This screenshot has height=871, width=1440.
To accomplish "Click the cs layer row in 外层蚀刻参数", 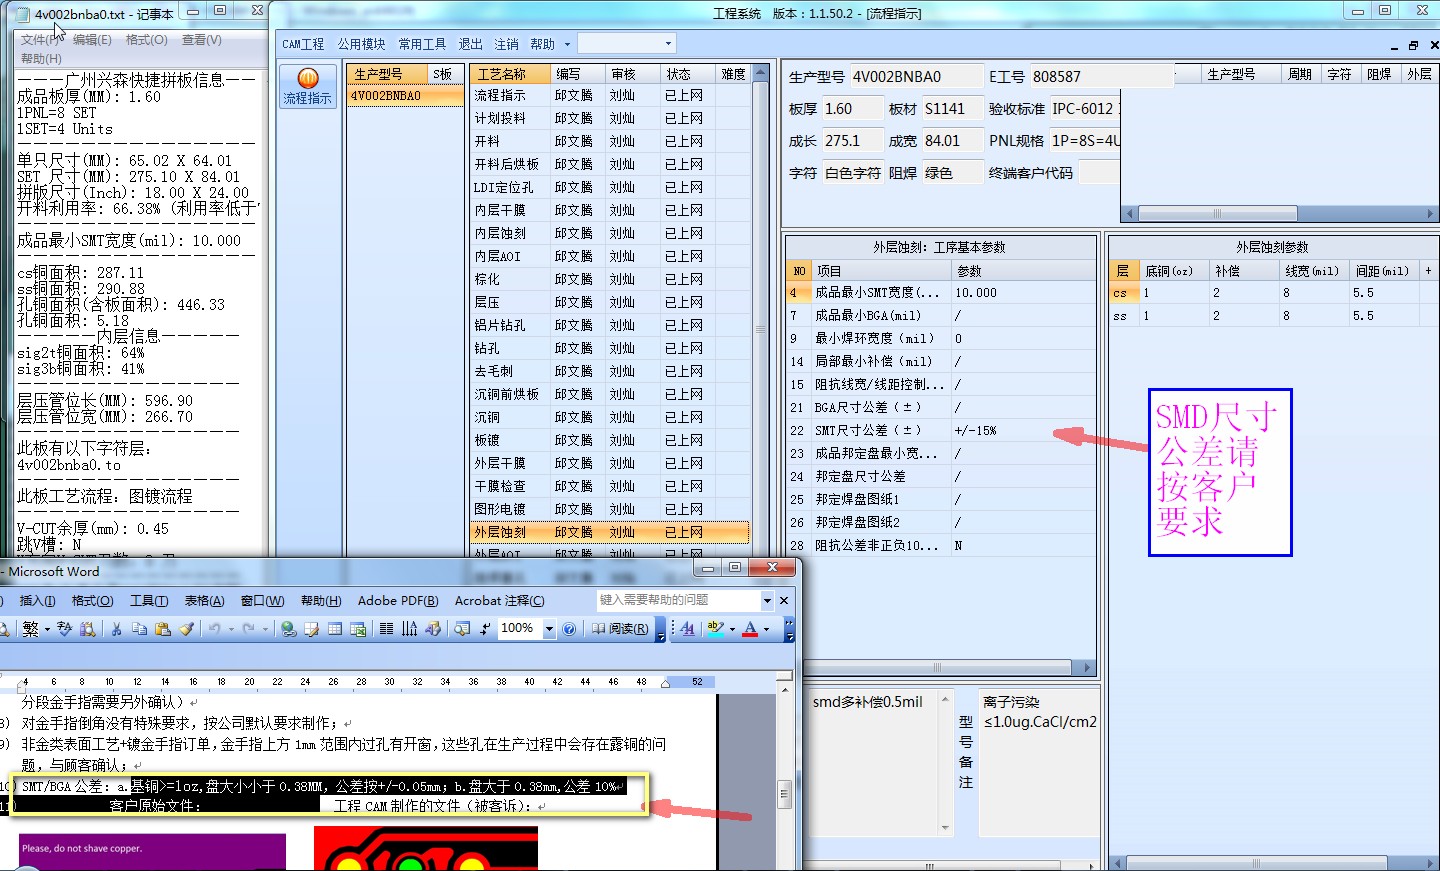I will click(1272, 293).
